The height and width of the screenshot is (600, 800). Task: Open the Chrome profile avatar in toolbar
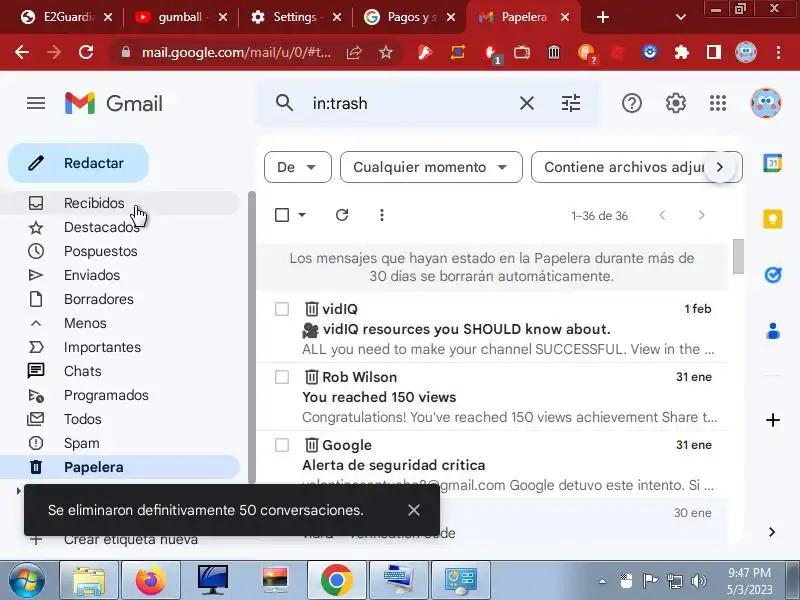pos(746,52)
